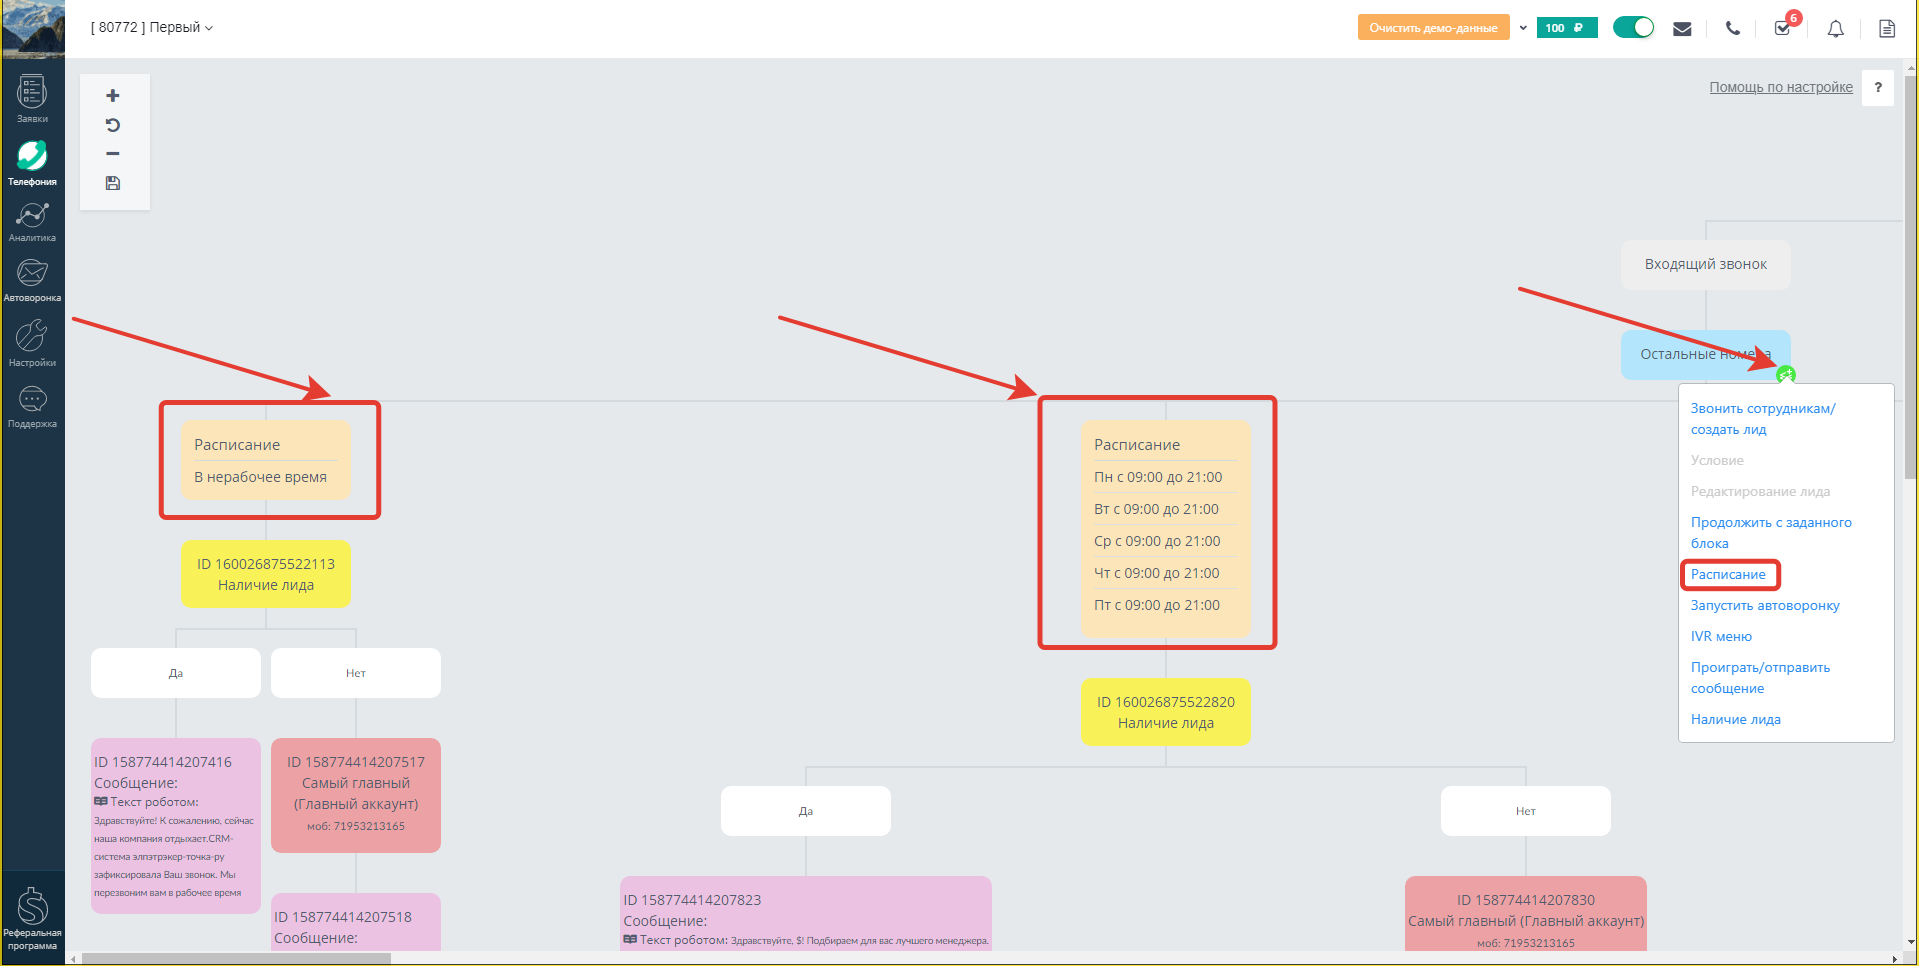Select IVR меню option
The width and height of the screenshot is (1919, 966).
(1721, 637)
